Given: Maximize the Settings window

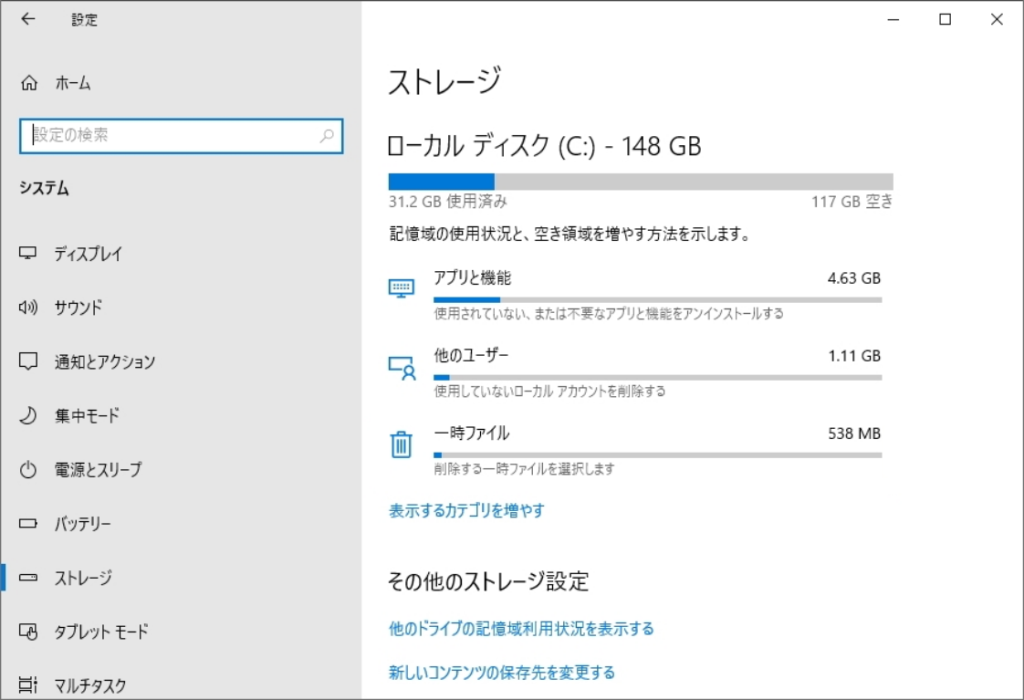Looking at the screenshot, I should tap(945, 20).
